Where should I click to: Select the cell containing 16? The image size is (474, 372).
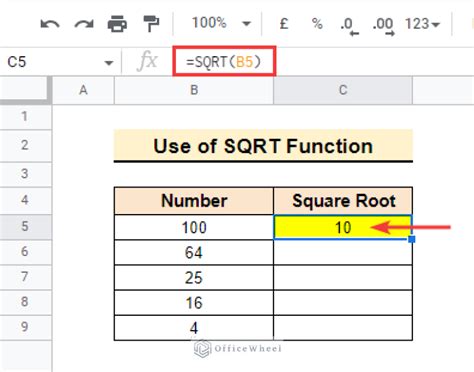194,303
